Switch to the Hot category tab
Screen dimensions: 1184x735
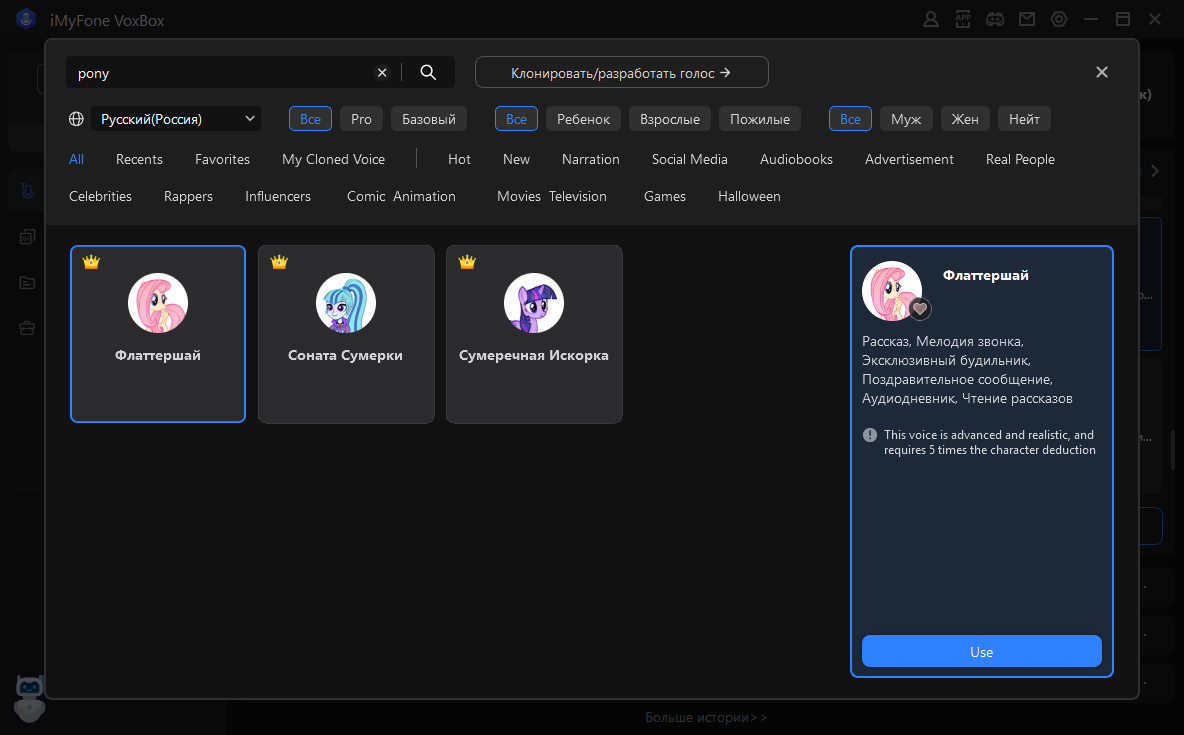(459, 159)
